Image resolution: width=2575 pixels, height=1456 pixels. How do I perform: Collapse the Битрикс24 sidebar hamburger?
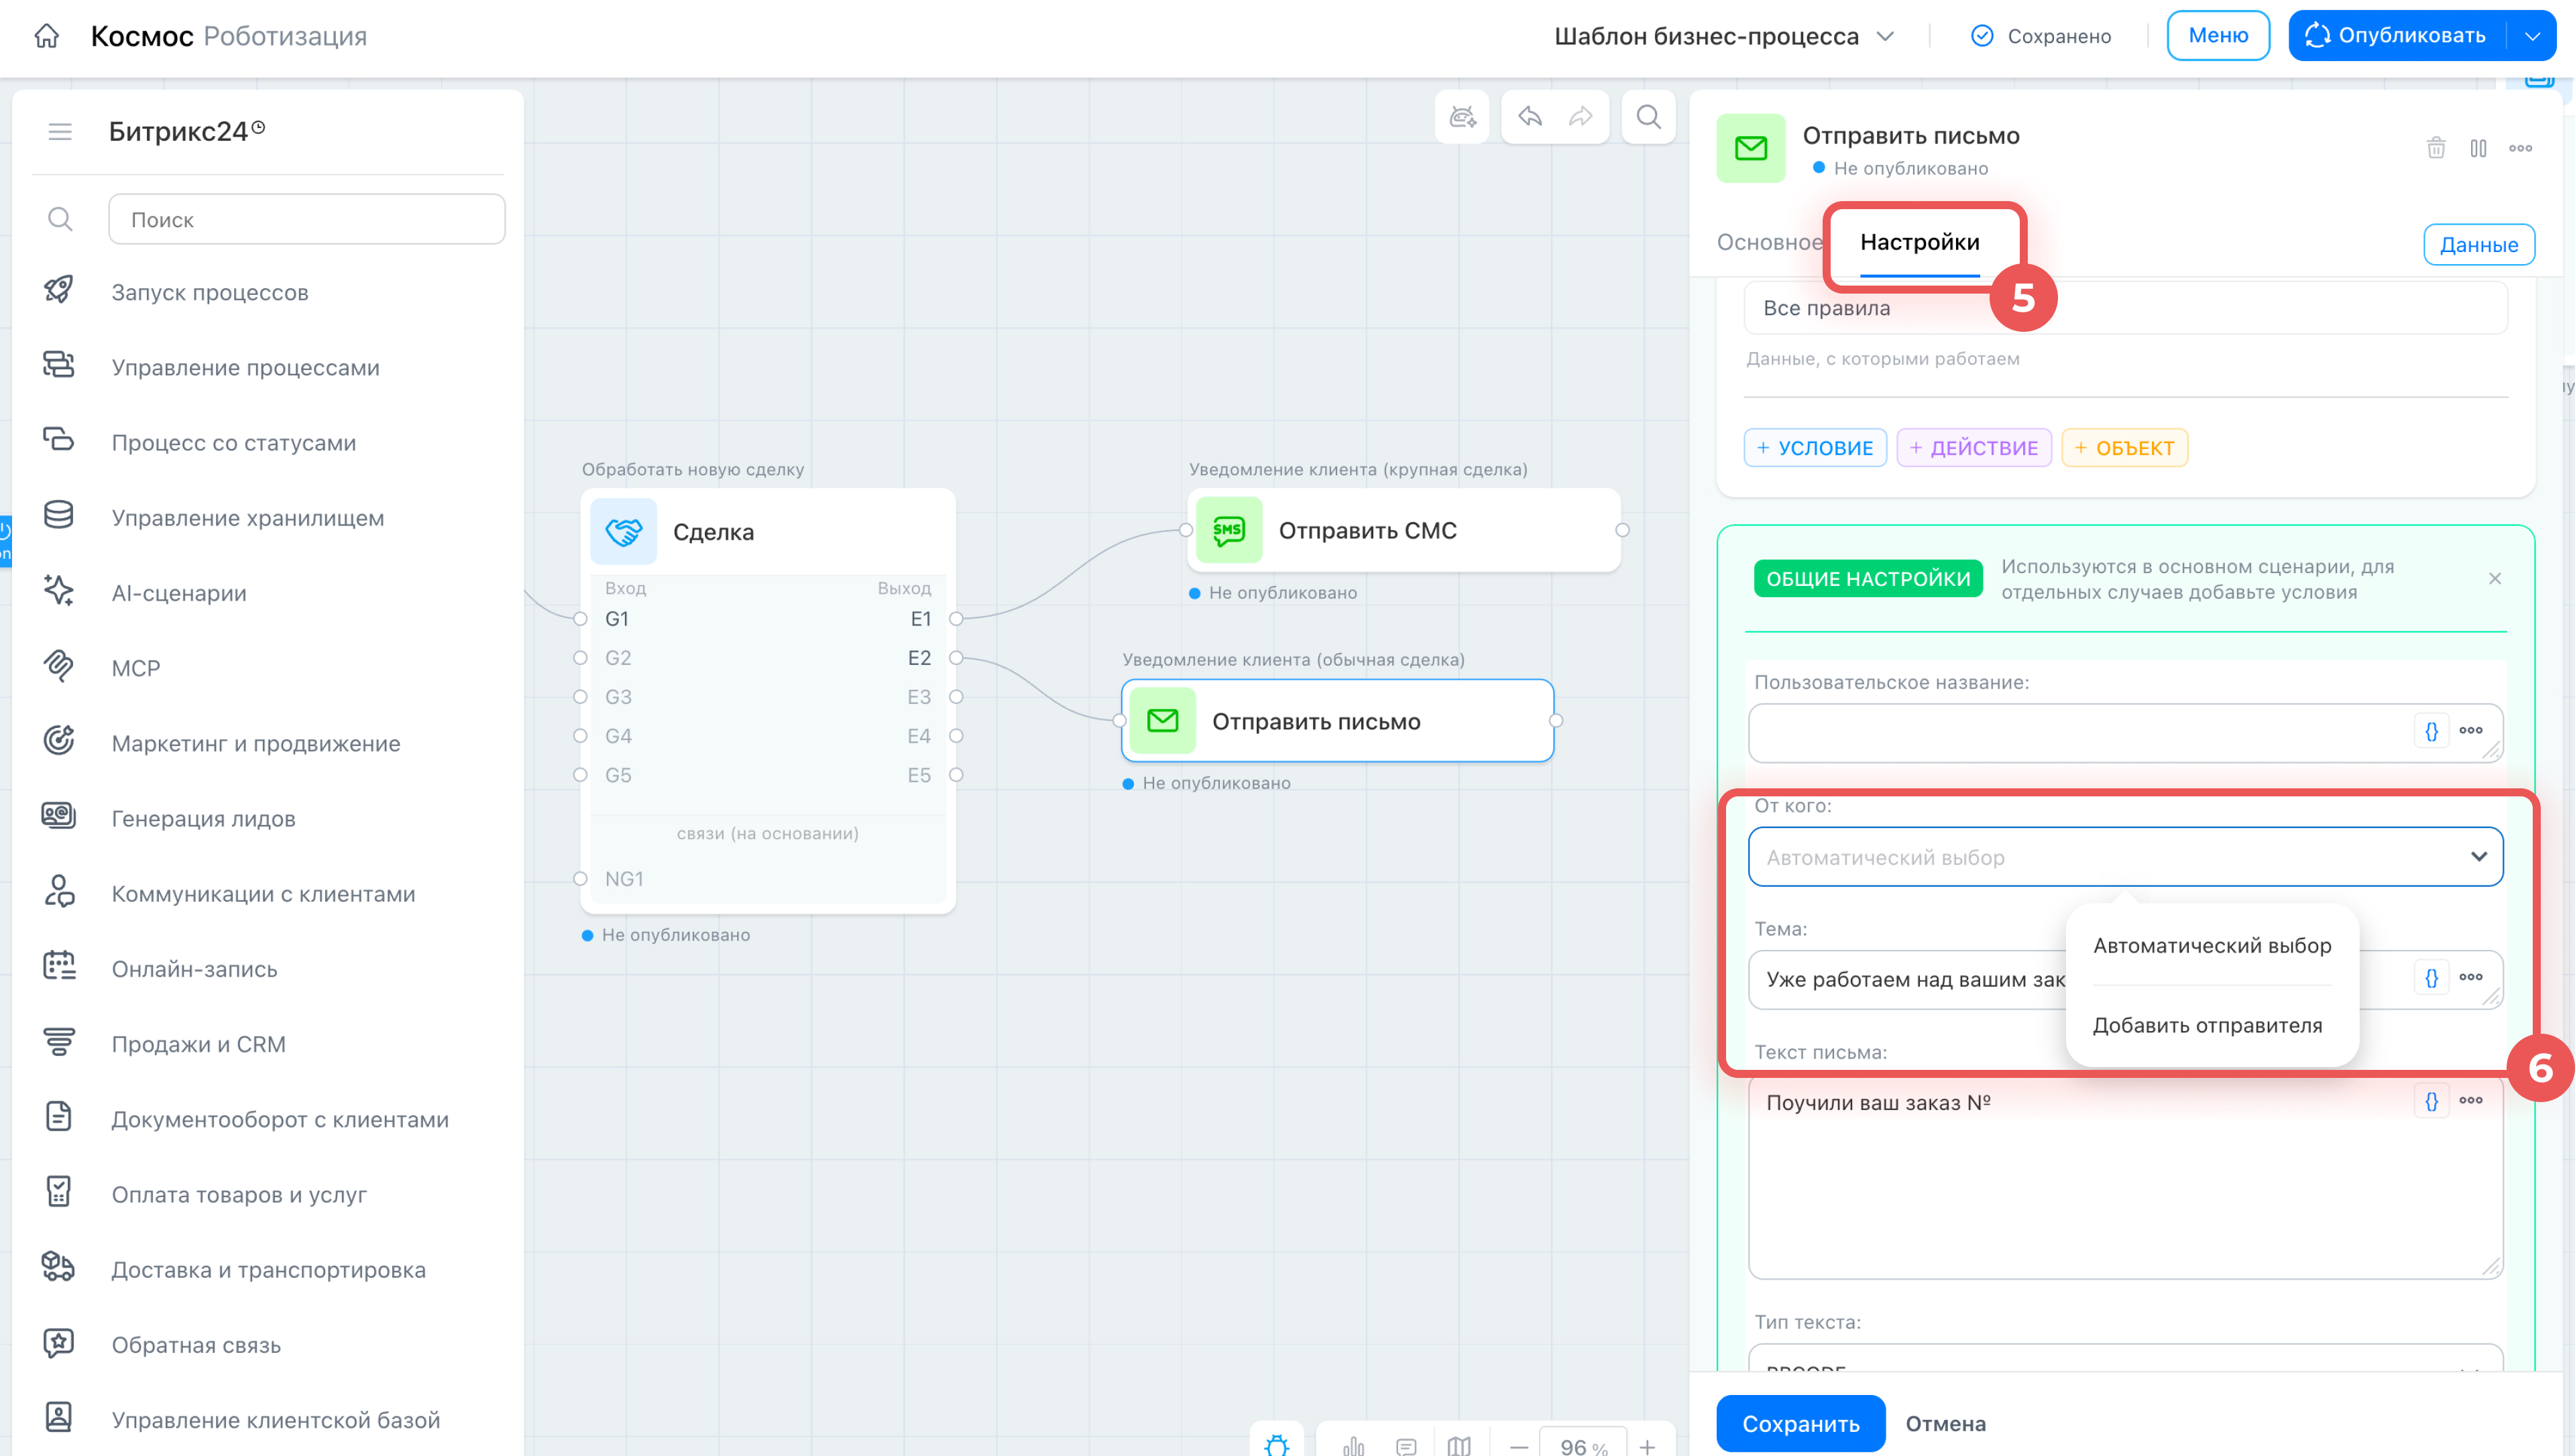60,131
